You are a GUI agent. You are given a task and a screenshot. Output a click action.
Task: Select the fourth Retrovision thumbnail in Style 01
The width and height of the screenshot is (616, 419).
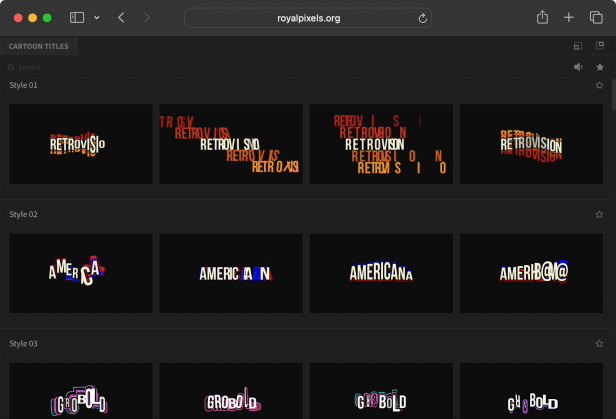click(531, 144)
